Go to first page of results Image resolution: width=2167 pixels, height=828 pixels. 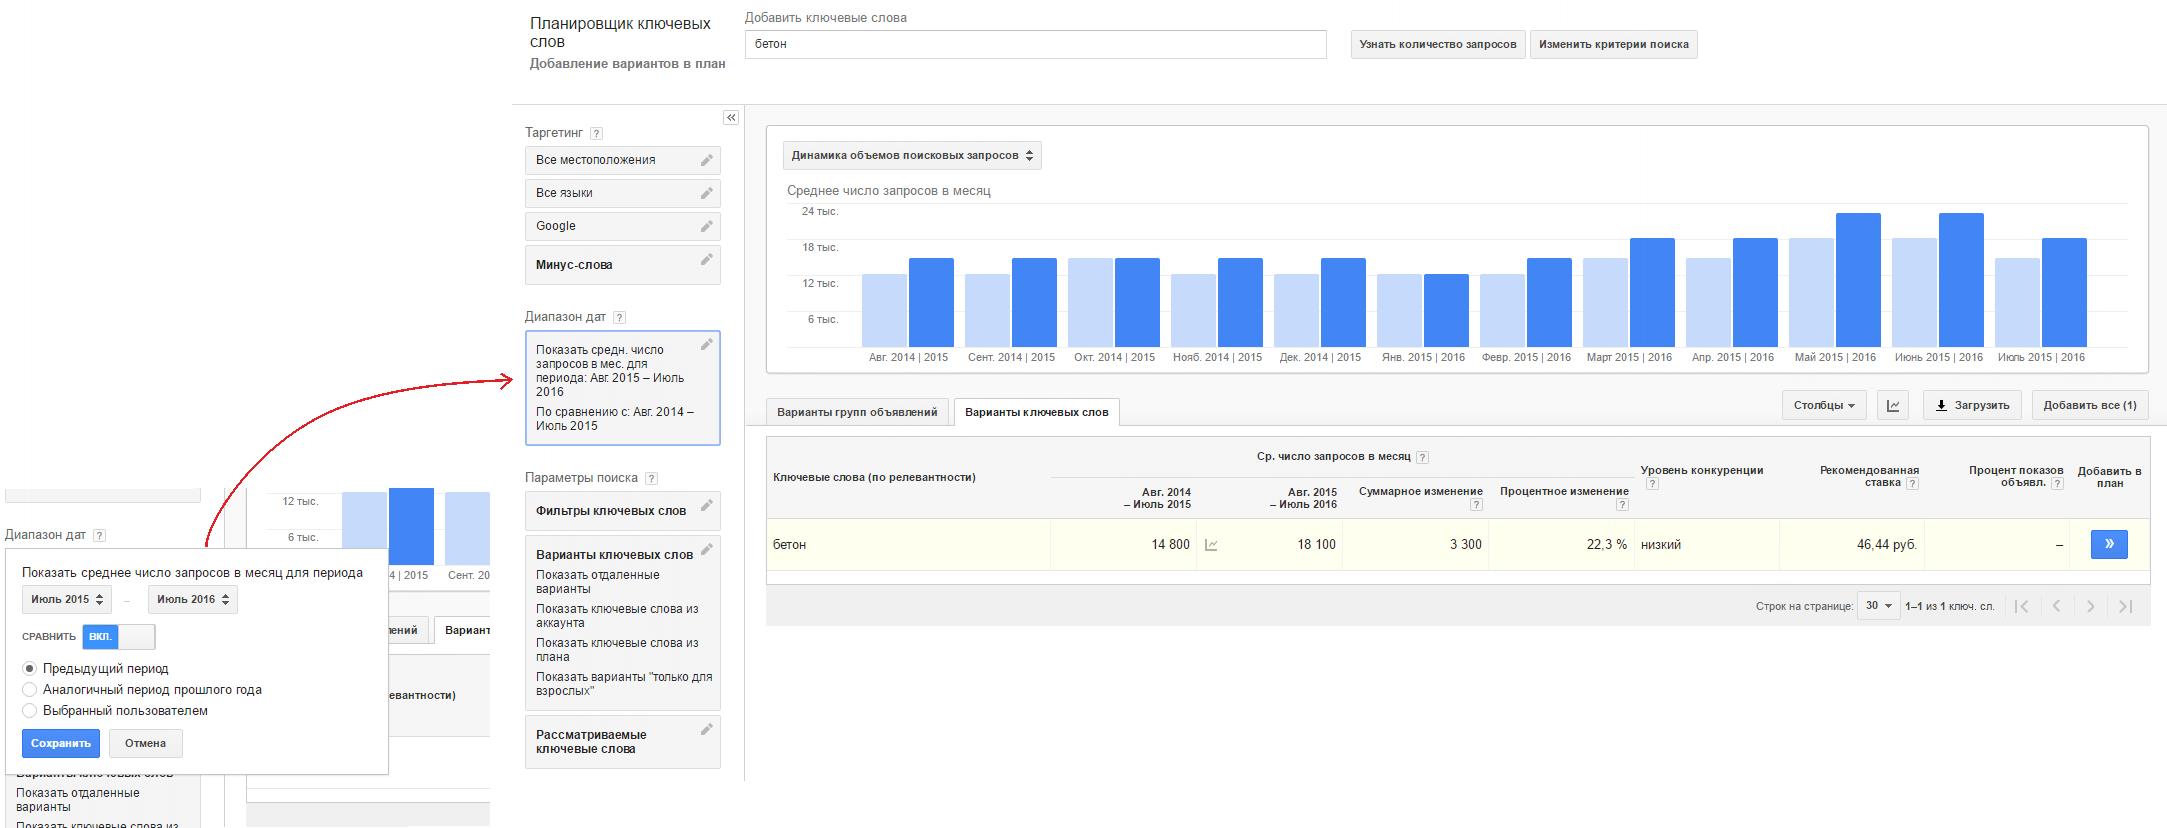click(x=2022, y=606)
